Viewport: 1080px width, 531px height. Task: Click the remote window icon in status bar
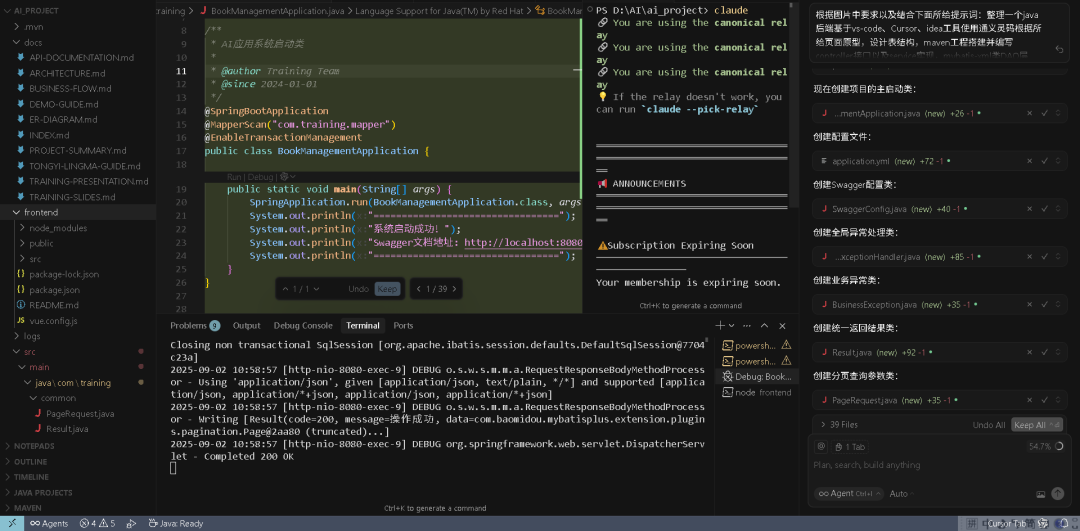point(12,523)
